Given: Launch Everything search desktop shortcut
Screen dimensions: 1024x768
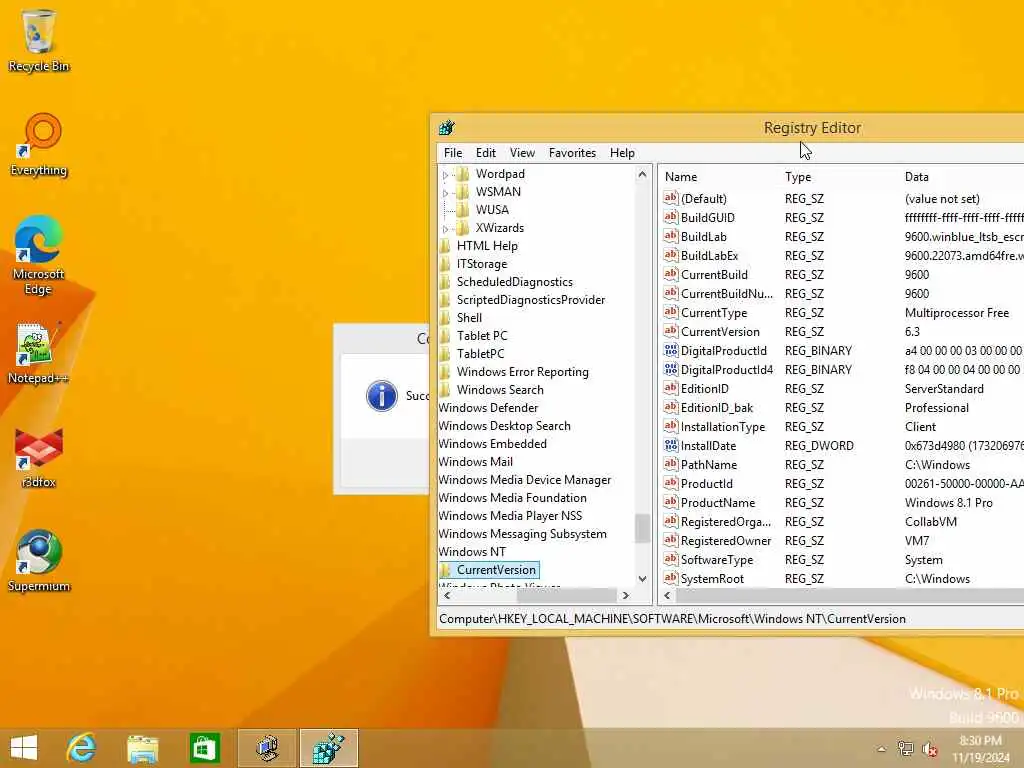Looking at the screenshot, I should [x=39, y=145].
